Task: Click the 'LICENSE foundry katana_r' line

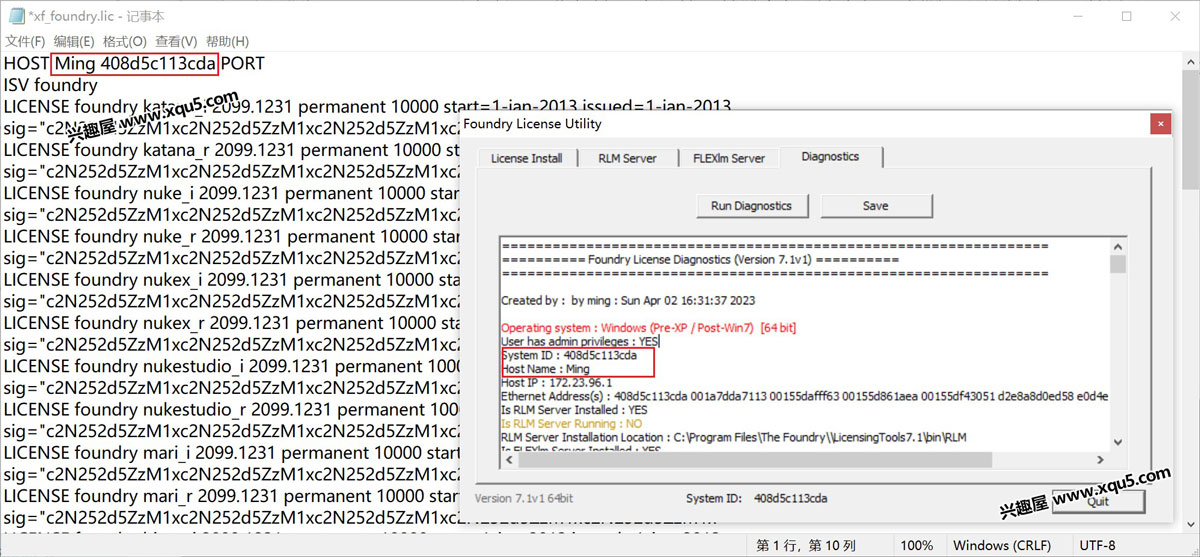Action: pos(231,150)
